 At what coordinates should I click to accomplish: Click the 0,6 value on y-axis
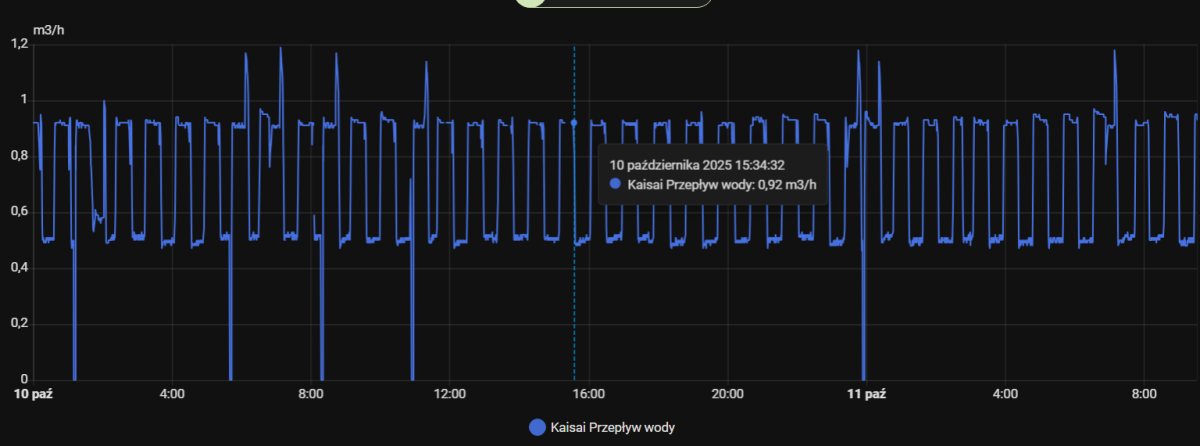[19, 212]
